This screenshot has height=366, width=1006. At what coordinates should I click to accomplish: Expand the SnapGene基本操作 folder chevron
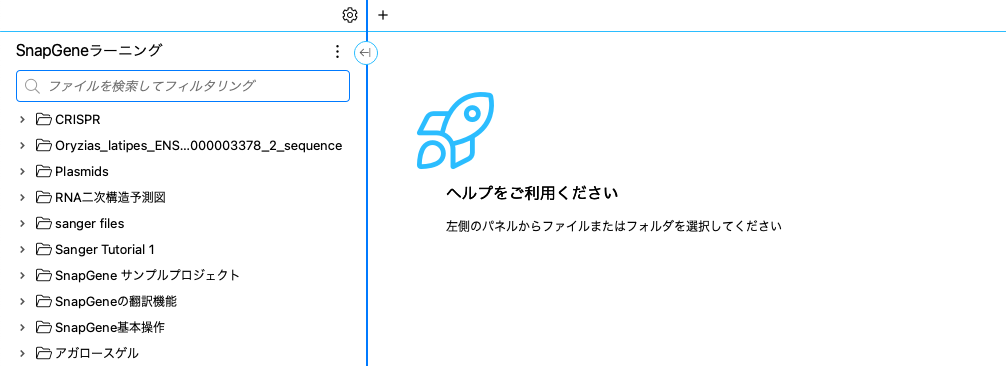click(22, 327)
